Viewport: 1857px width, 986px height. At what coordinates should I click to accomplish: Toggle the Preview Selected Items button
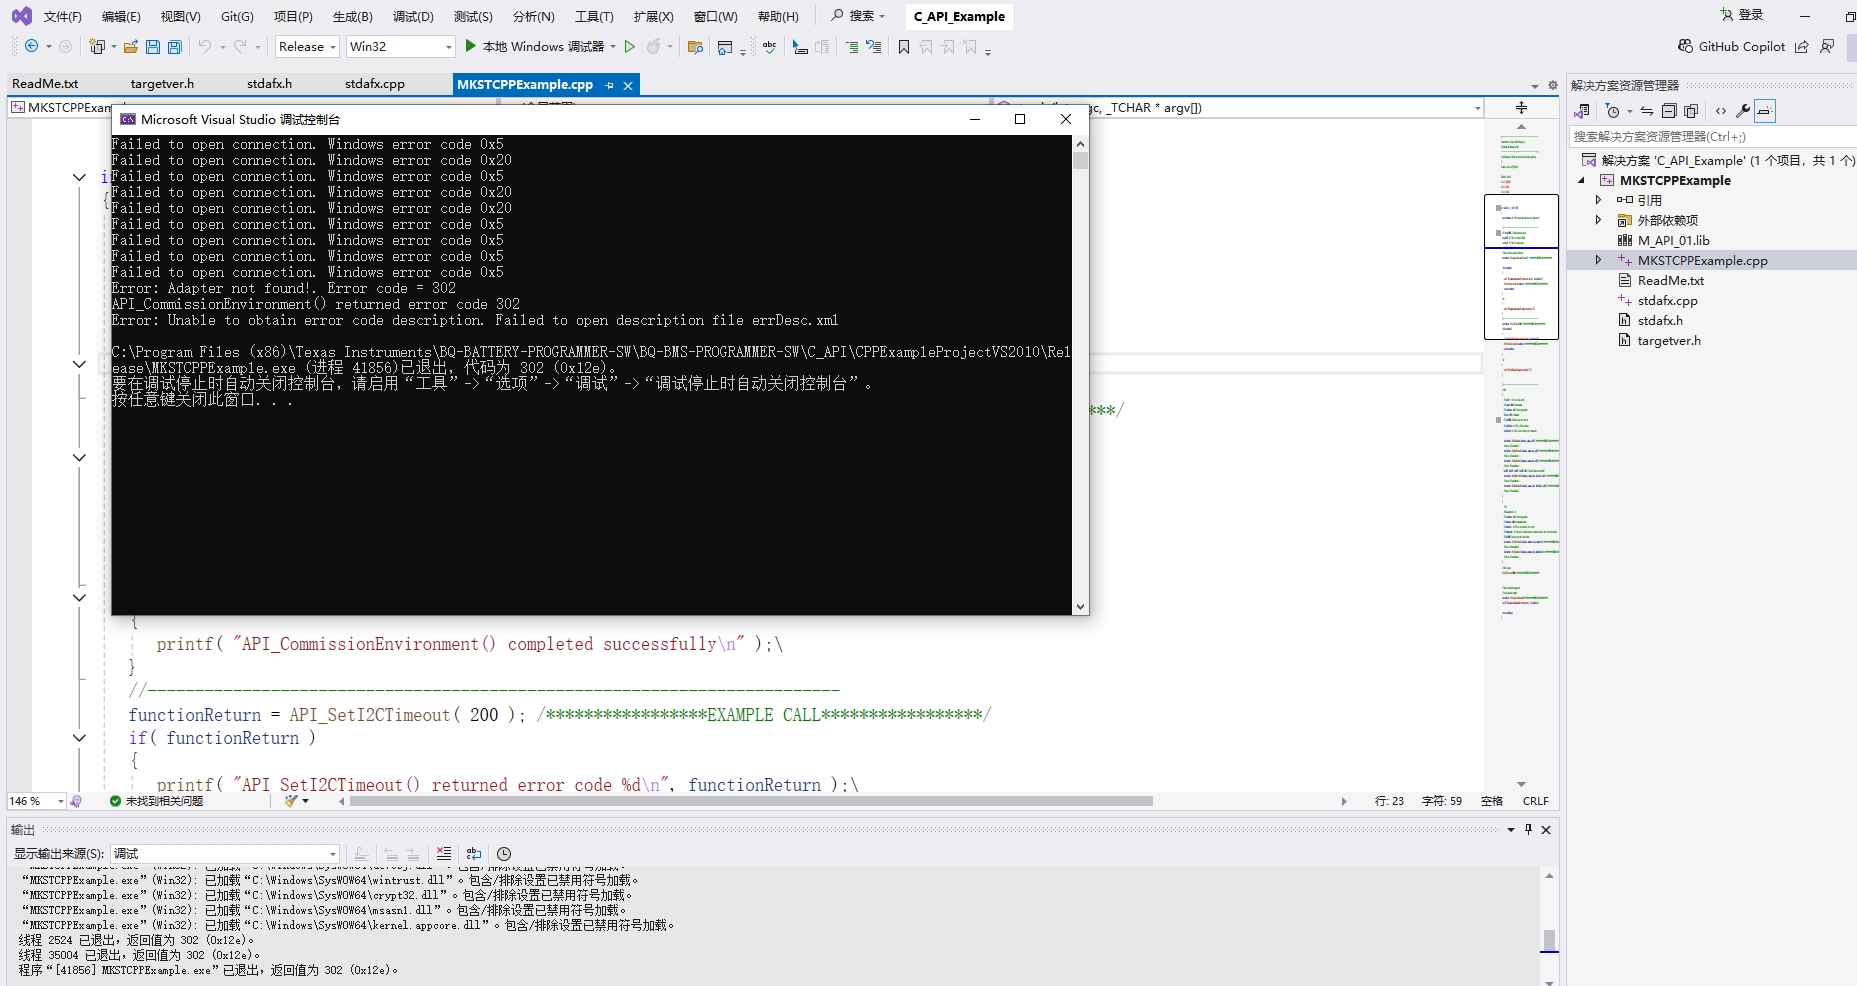pos(1765,111)
